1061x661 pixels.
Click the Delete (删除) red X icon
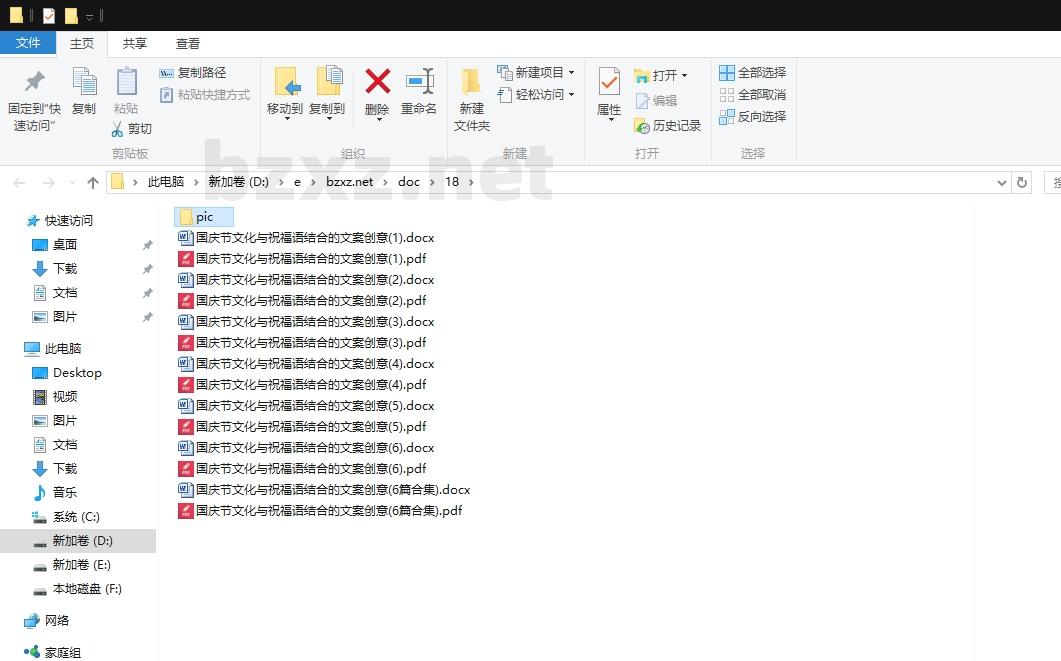[377, 82]
